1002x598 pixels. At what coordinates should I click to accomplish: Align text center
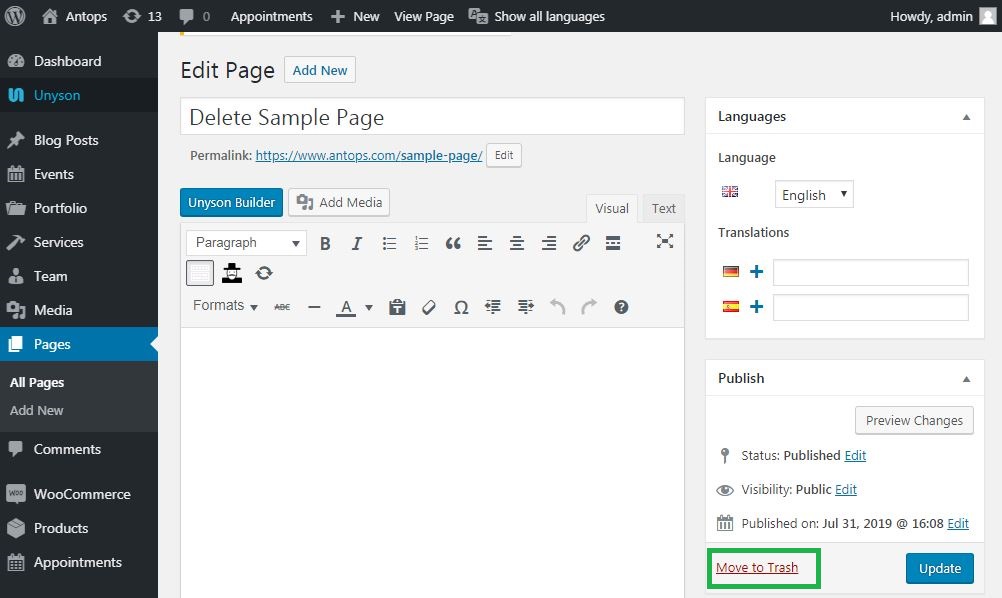tap(517, 243)
